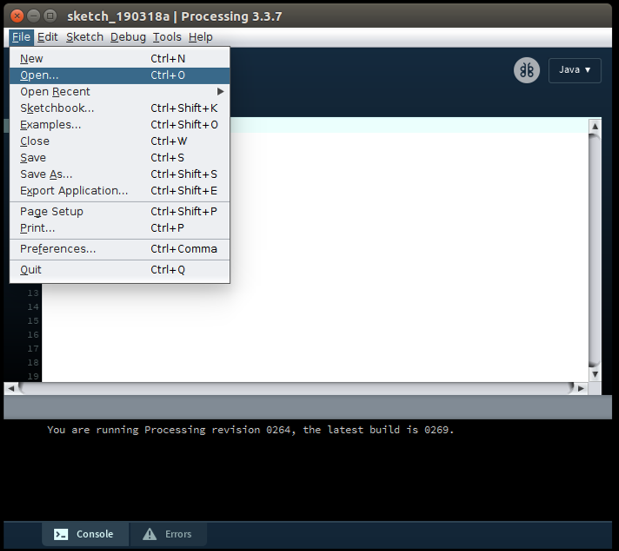Image resolution: width=619 pixels, height=551 pixels.
Task: Select Examples... menu item
Action: tap(120, 125)
